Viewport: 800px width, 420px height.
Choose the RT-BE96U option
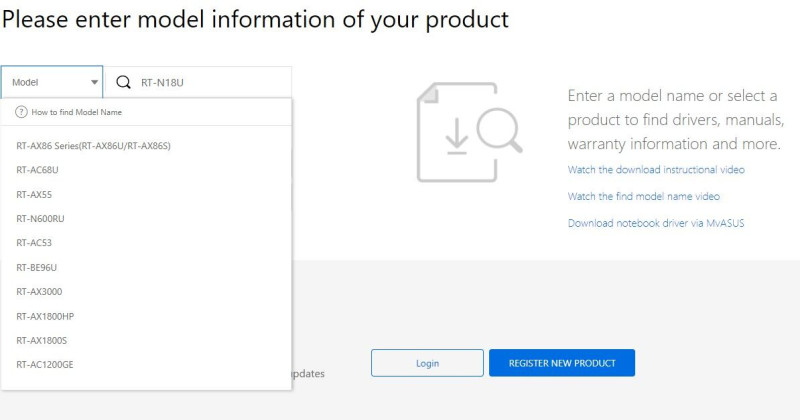(37, 267)
